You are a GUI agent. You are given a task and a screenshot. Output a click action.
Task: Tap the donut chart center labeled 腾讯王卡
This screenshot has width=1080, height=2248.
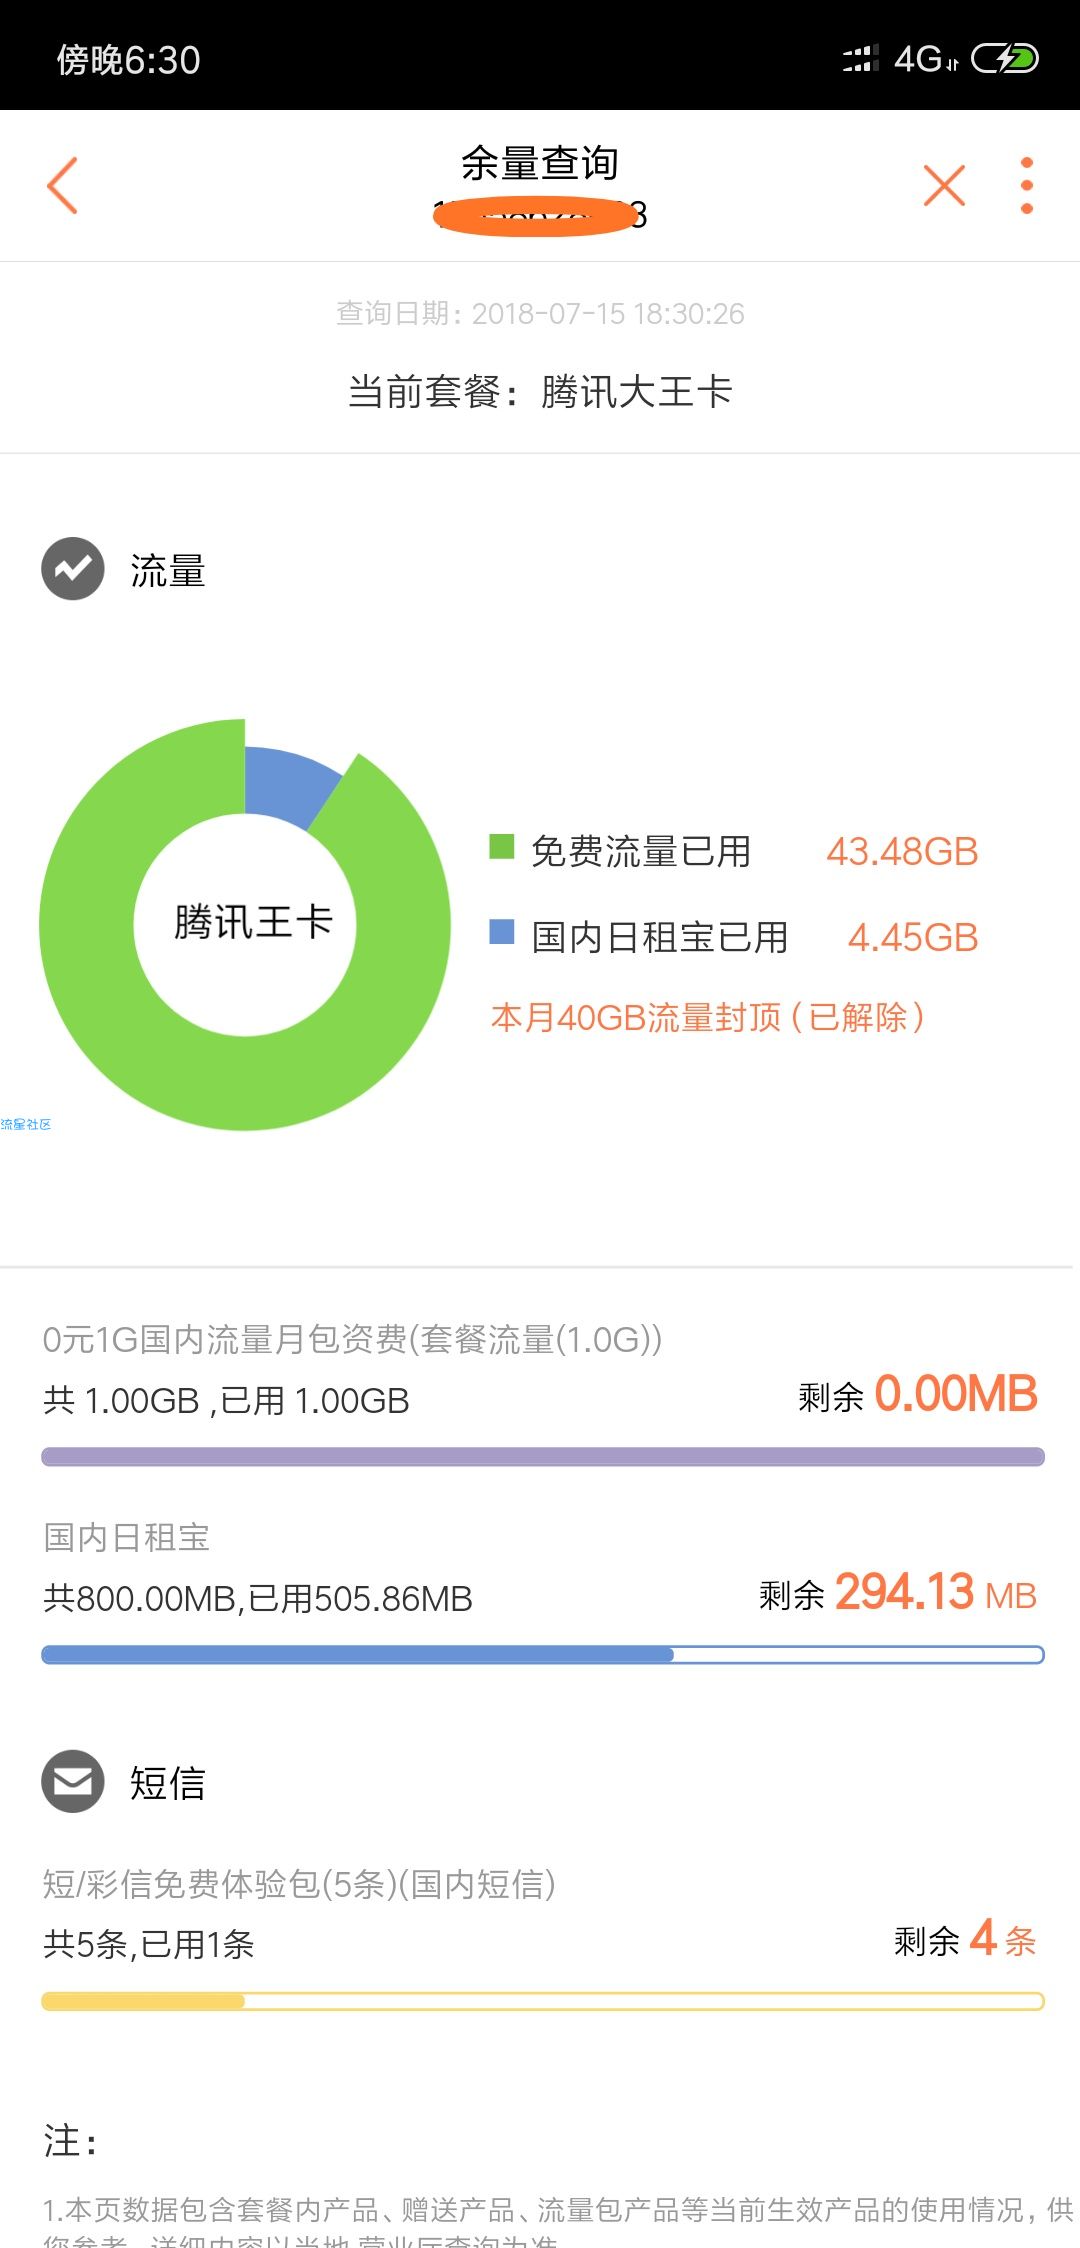pos(252,922)
